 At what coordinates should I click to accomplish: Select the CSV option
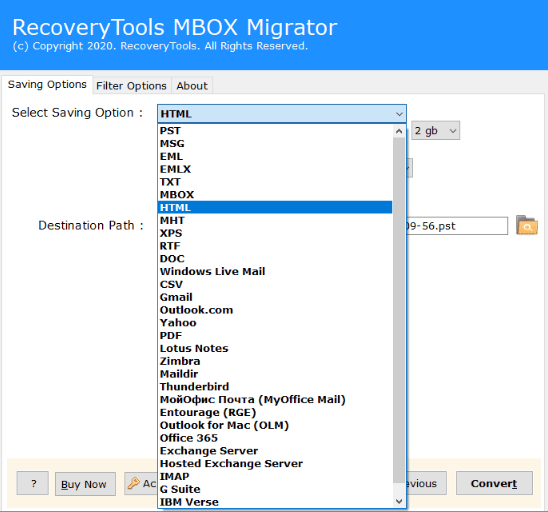pyautogui.click(x=275, y=284)
